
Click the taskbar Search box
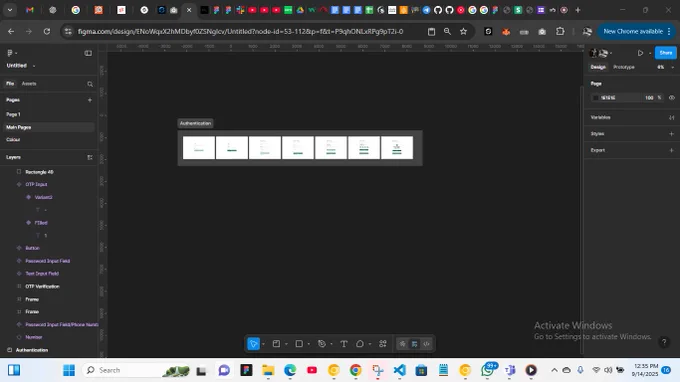click(x=136, y=370)
